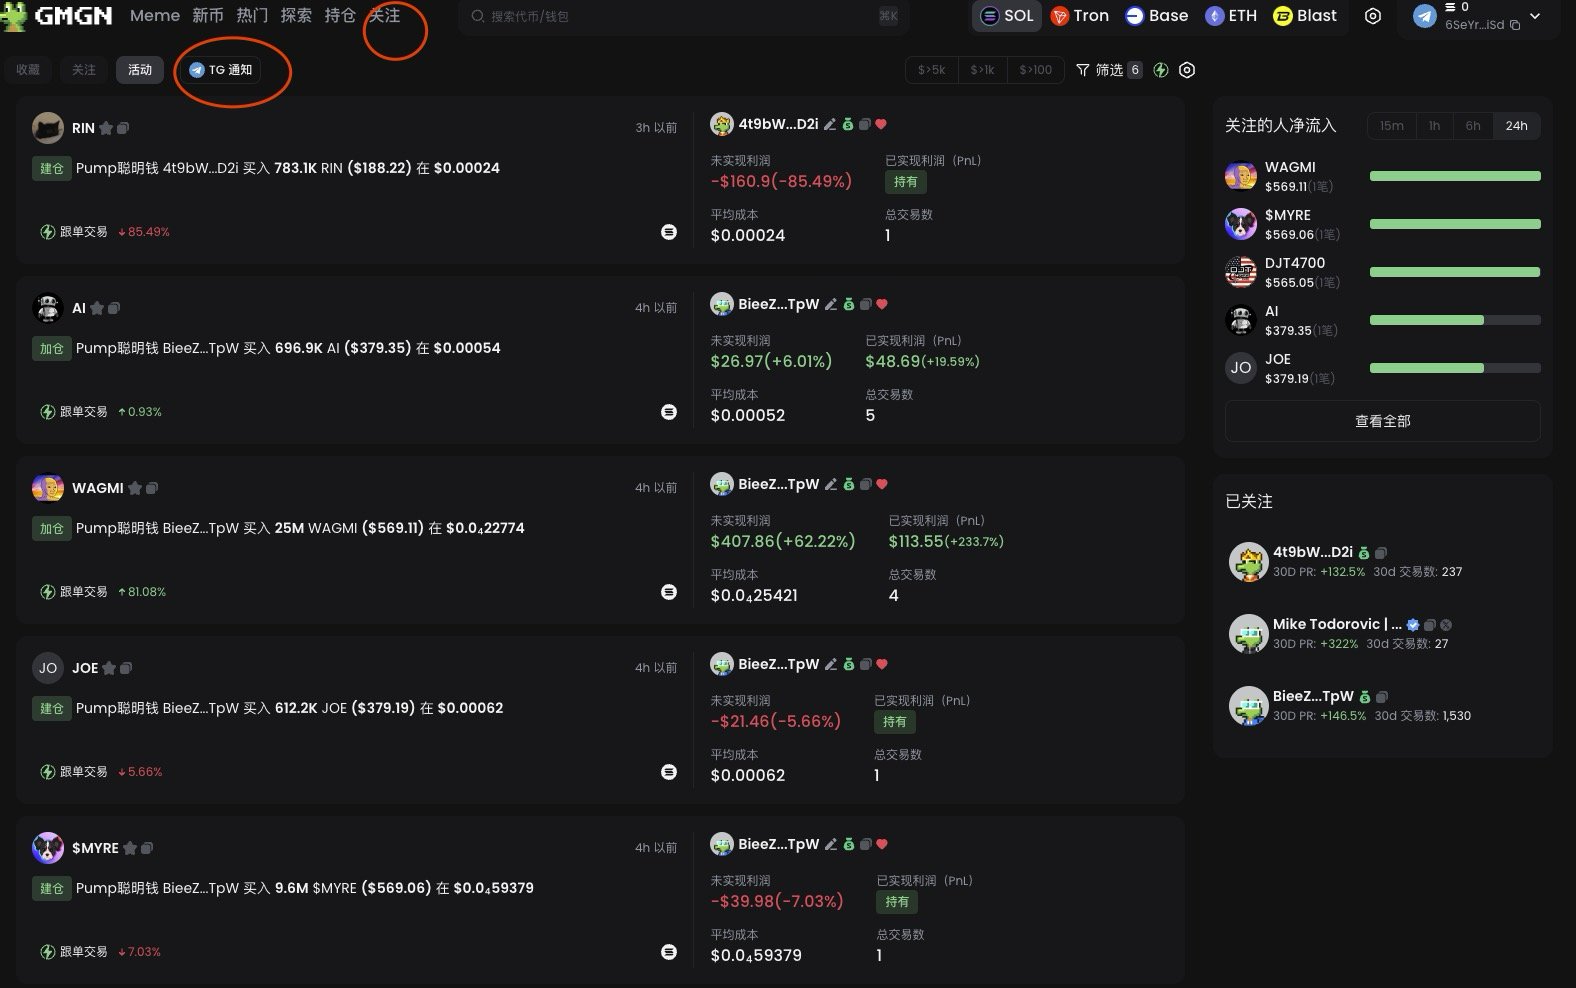Copy the WAGMI token address
Screen dimensions: 1576x988
click(x=152, y=488)
